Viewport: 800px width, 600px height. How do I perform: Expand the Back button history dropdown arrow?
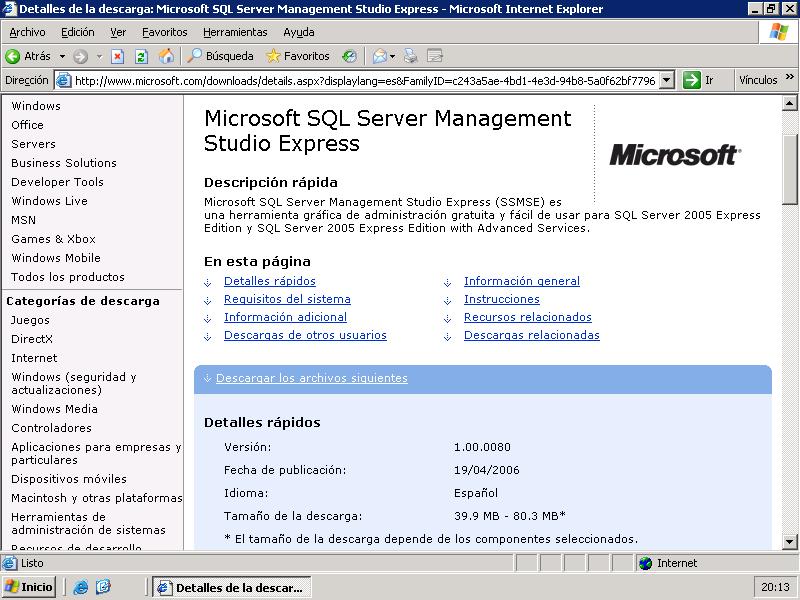[x=62, y=56]
